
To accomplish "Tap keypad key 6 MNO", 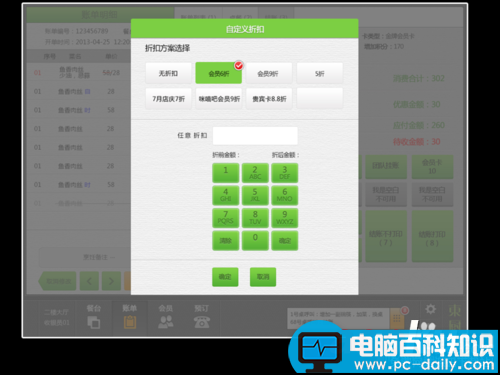I will tap(284, 195).
